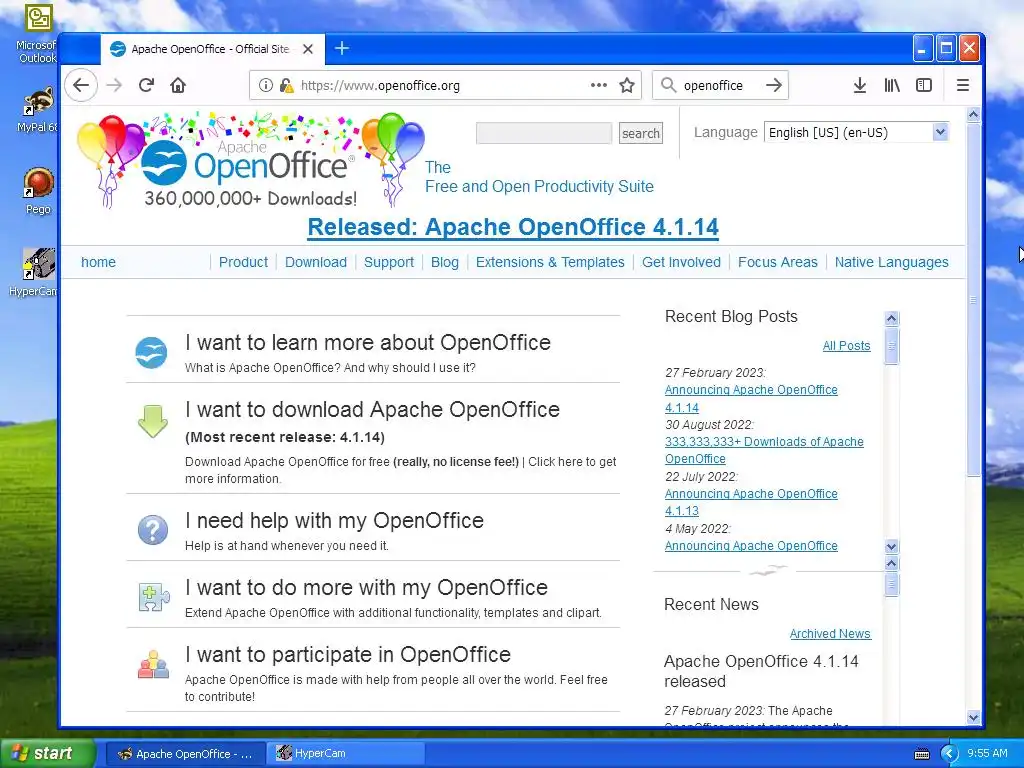
Task: Click the blue seagull learn-more icon
Action: [152, 353]
